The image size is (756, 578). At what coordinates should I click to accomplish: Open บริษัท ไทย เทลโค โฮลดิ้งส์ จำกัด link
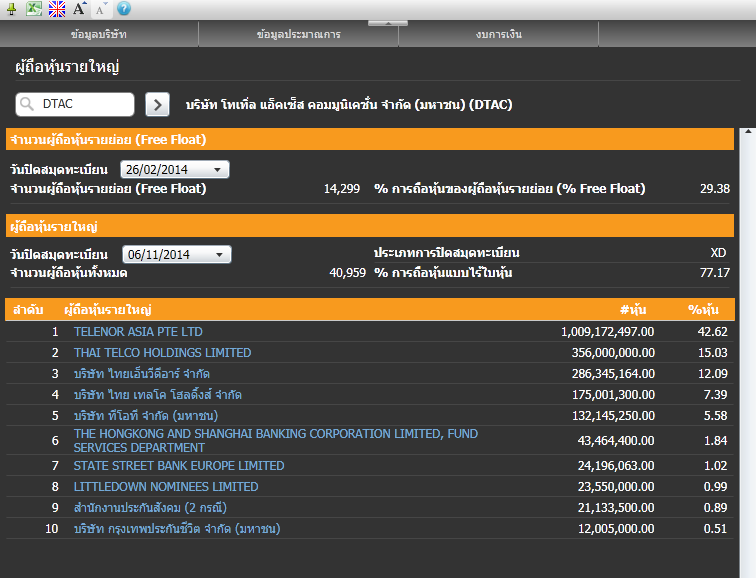click(158, 395)
